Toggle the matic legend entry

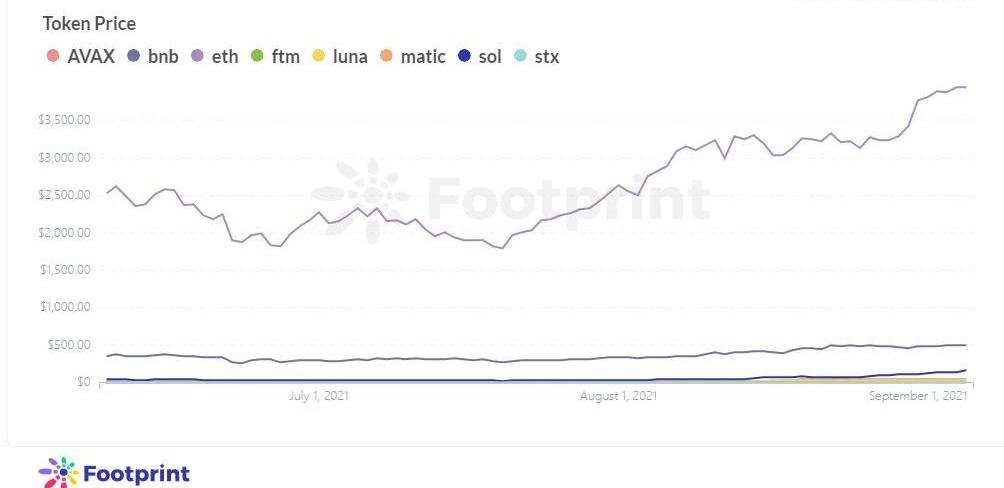tap(422, 56)
